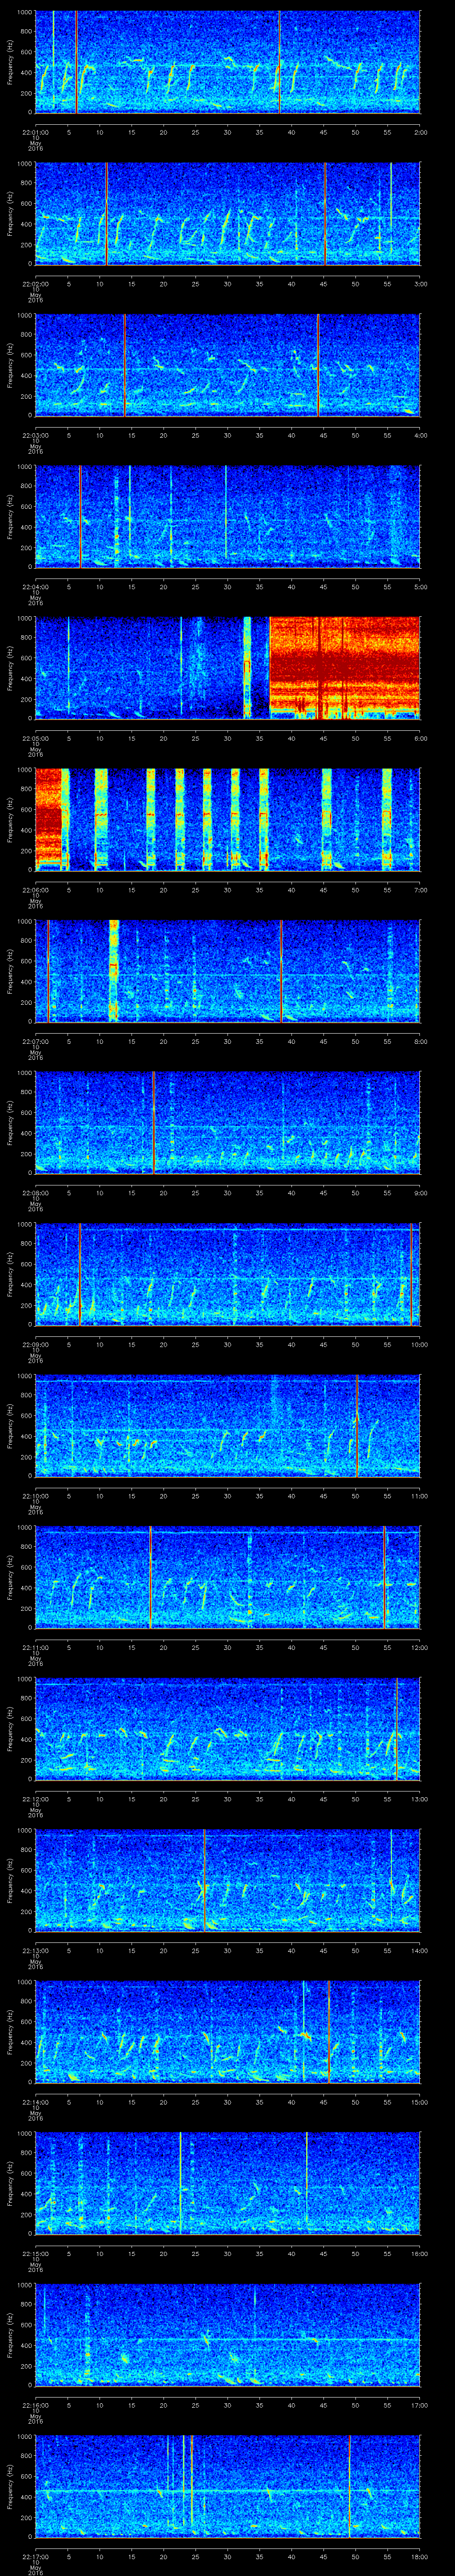
Task: Select the spectrogram panel starting at 22:10:00
Action: (227, 1426)
